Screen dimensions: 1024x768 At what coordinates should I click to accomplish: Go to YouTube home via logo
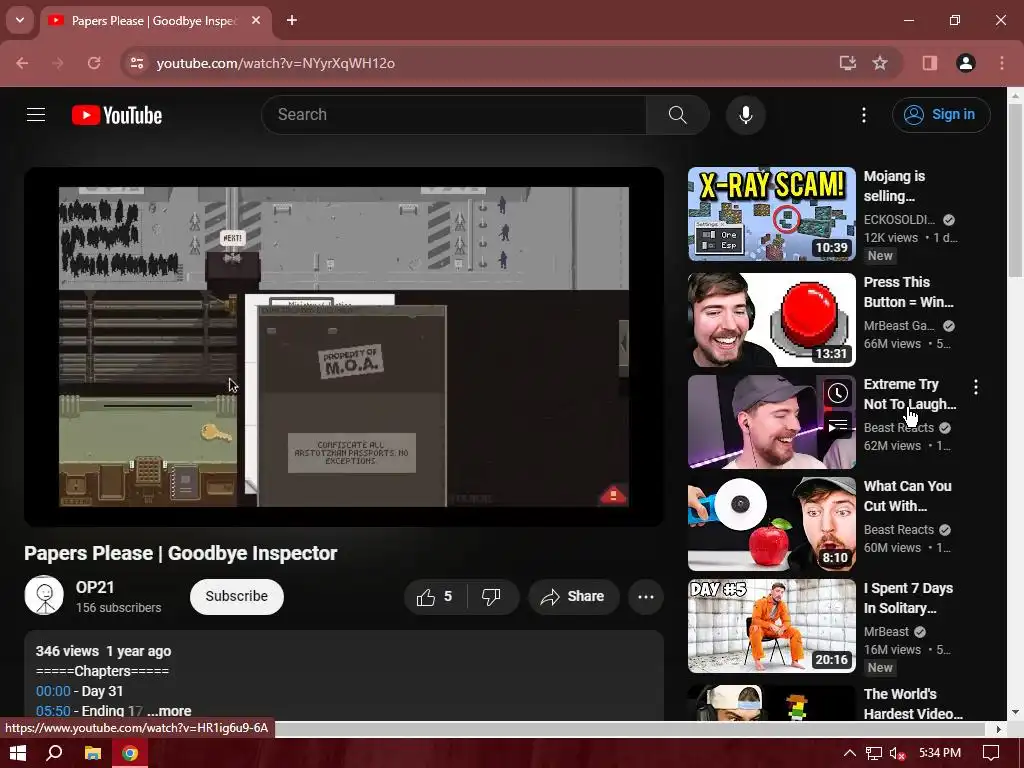pyautogui.click(x=117, y=115)
